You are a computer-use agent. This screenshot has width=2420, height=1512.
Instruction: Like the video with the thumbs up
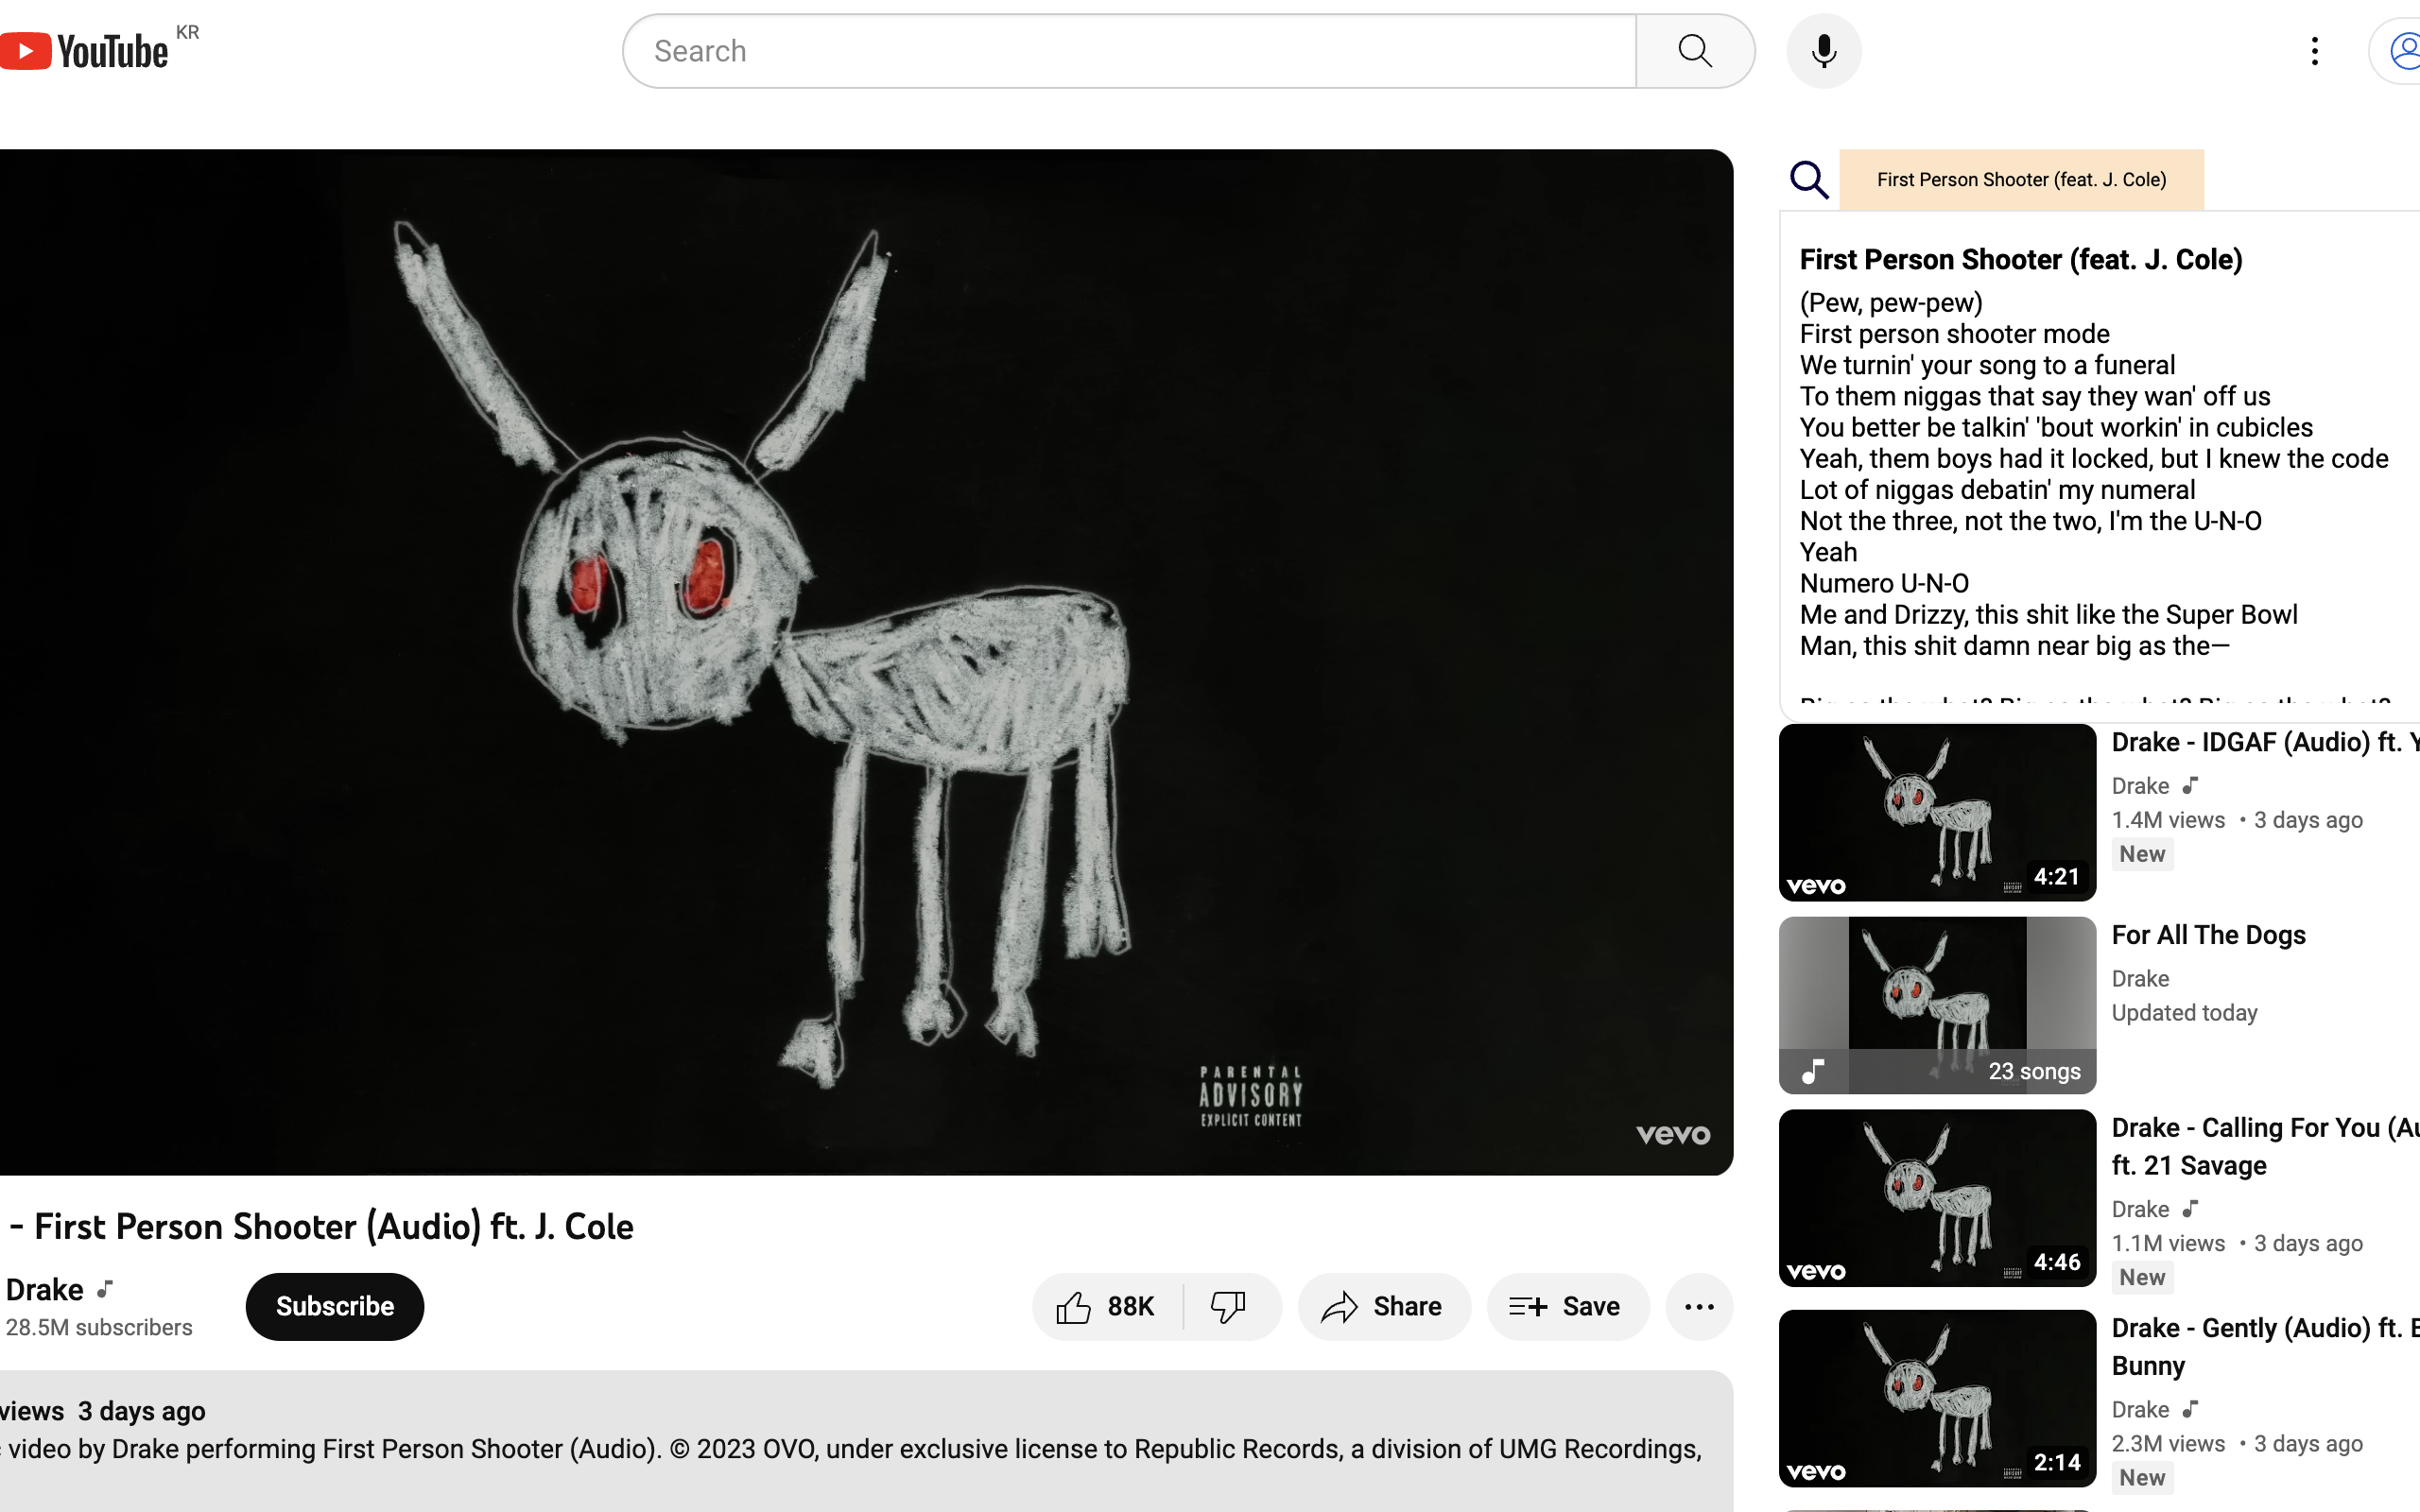tap(1074, 1306)
